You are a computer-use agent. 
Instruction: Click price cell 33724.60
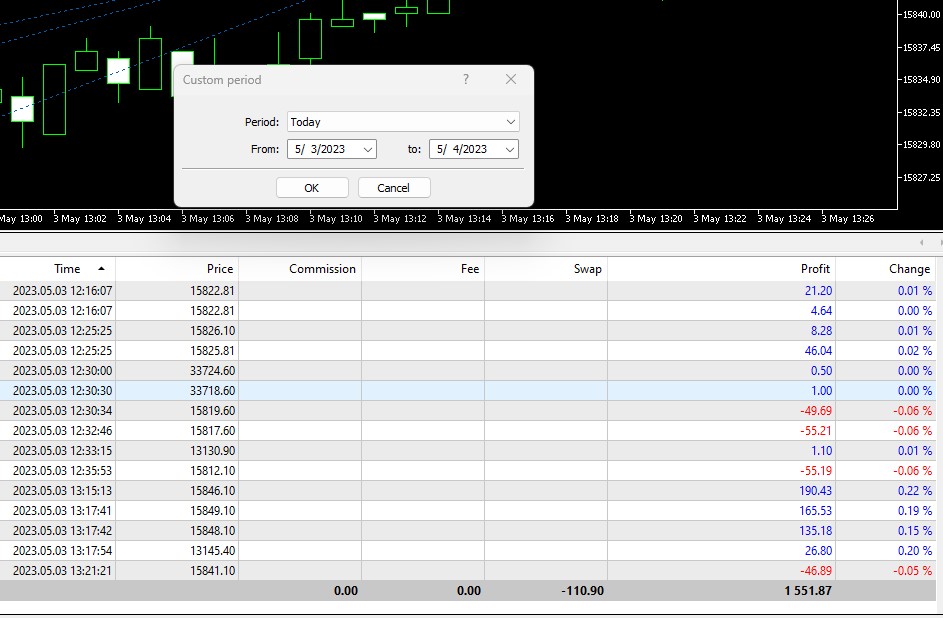(x=212, y=370)
